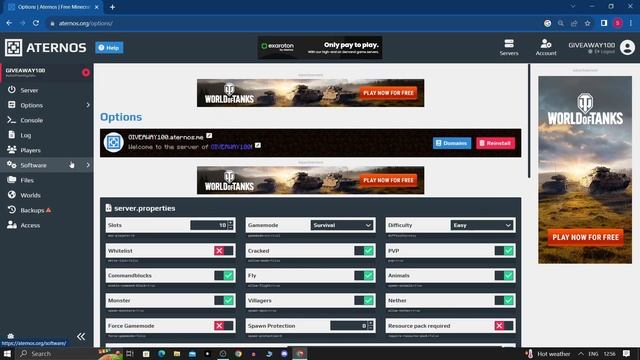
Task: Show hidden tray icons chevron
Action: [x=581, y=353]
